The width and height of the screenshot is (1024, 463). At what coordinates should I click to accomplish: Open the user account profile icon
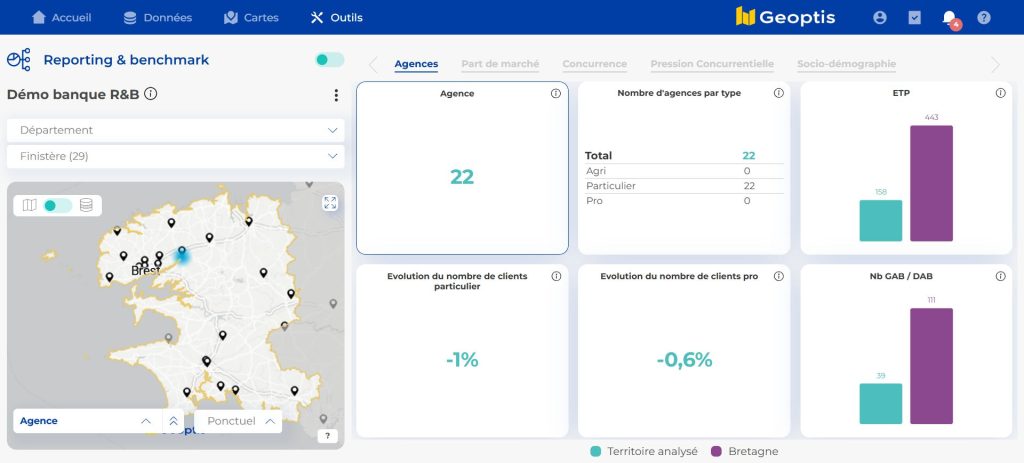(880, 18)
